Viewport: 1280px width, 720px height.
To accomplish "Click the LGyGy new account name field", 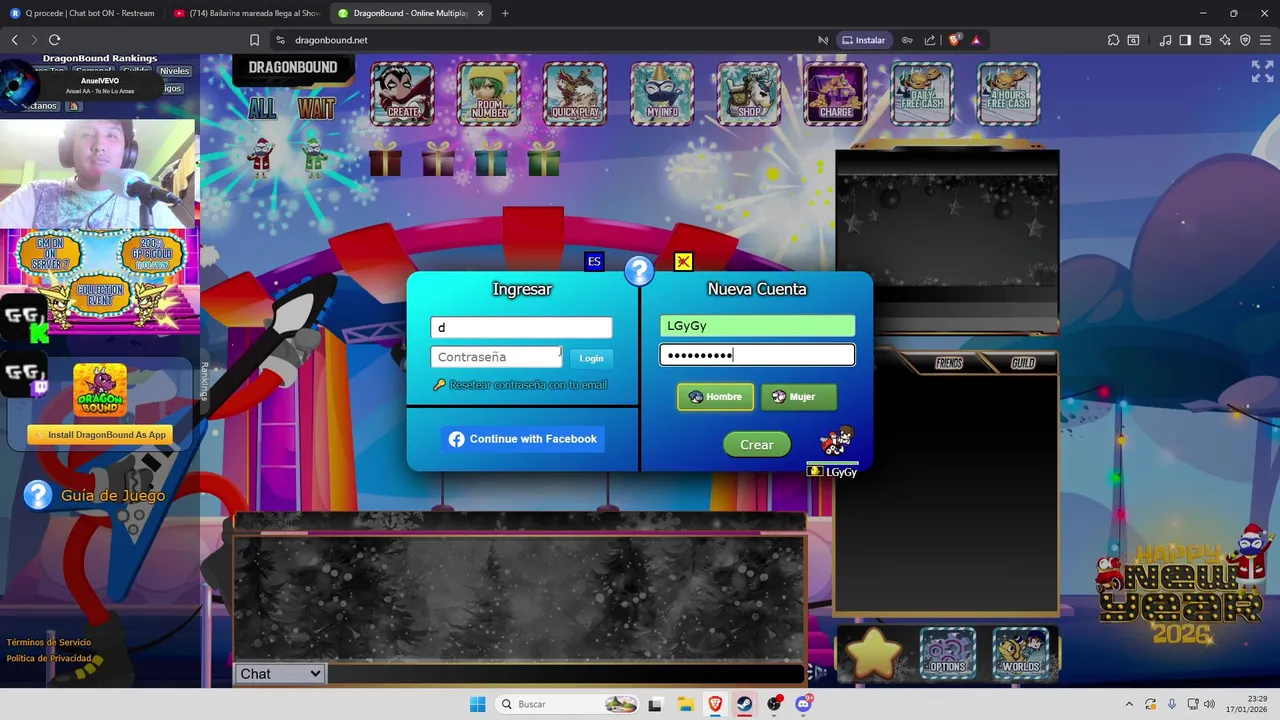I will [757, 326].
